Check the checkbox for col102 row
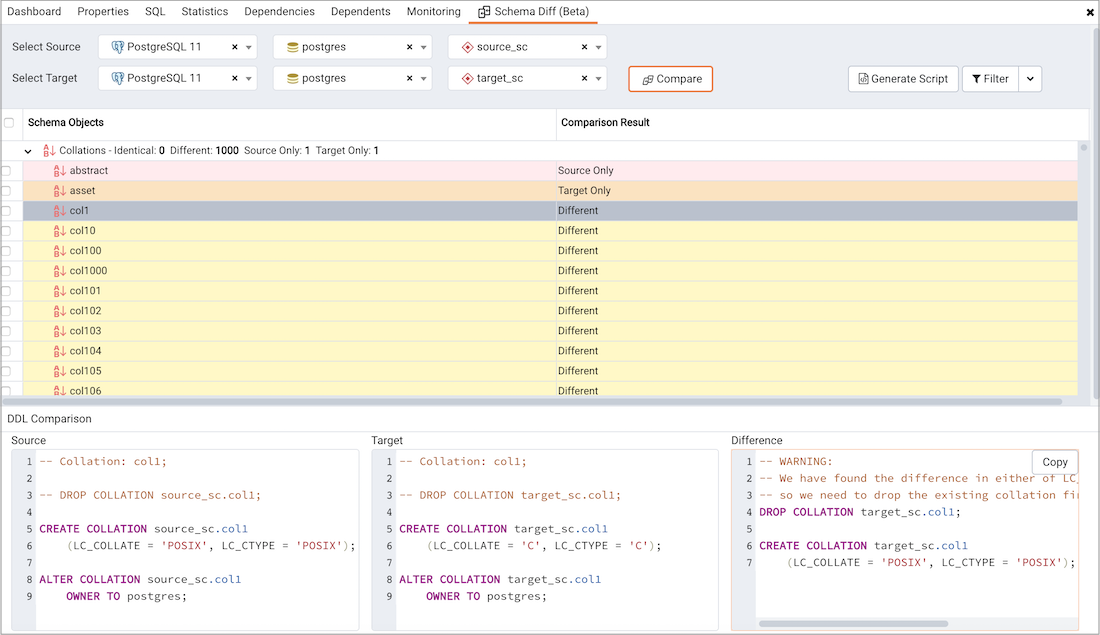This screenshot has height=635, width=1100. [6, 311]
